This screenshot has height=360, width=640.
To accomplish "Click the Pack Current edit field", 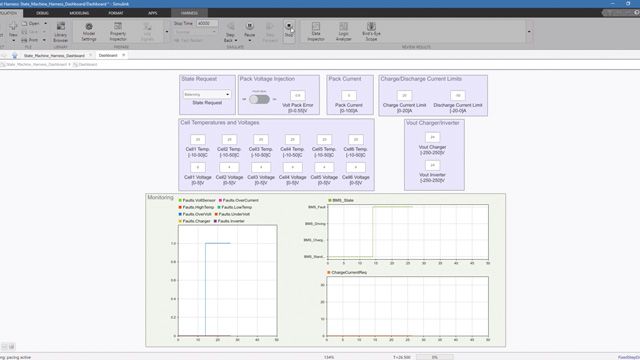I will (349, 96).
